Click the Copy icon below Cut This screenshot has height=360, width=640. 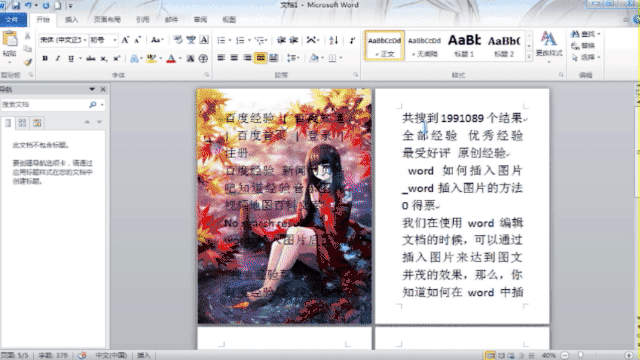pyautogui.click(x=27, y=49)
